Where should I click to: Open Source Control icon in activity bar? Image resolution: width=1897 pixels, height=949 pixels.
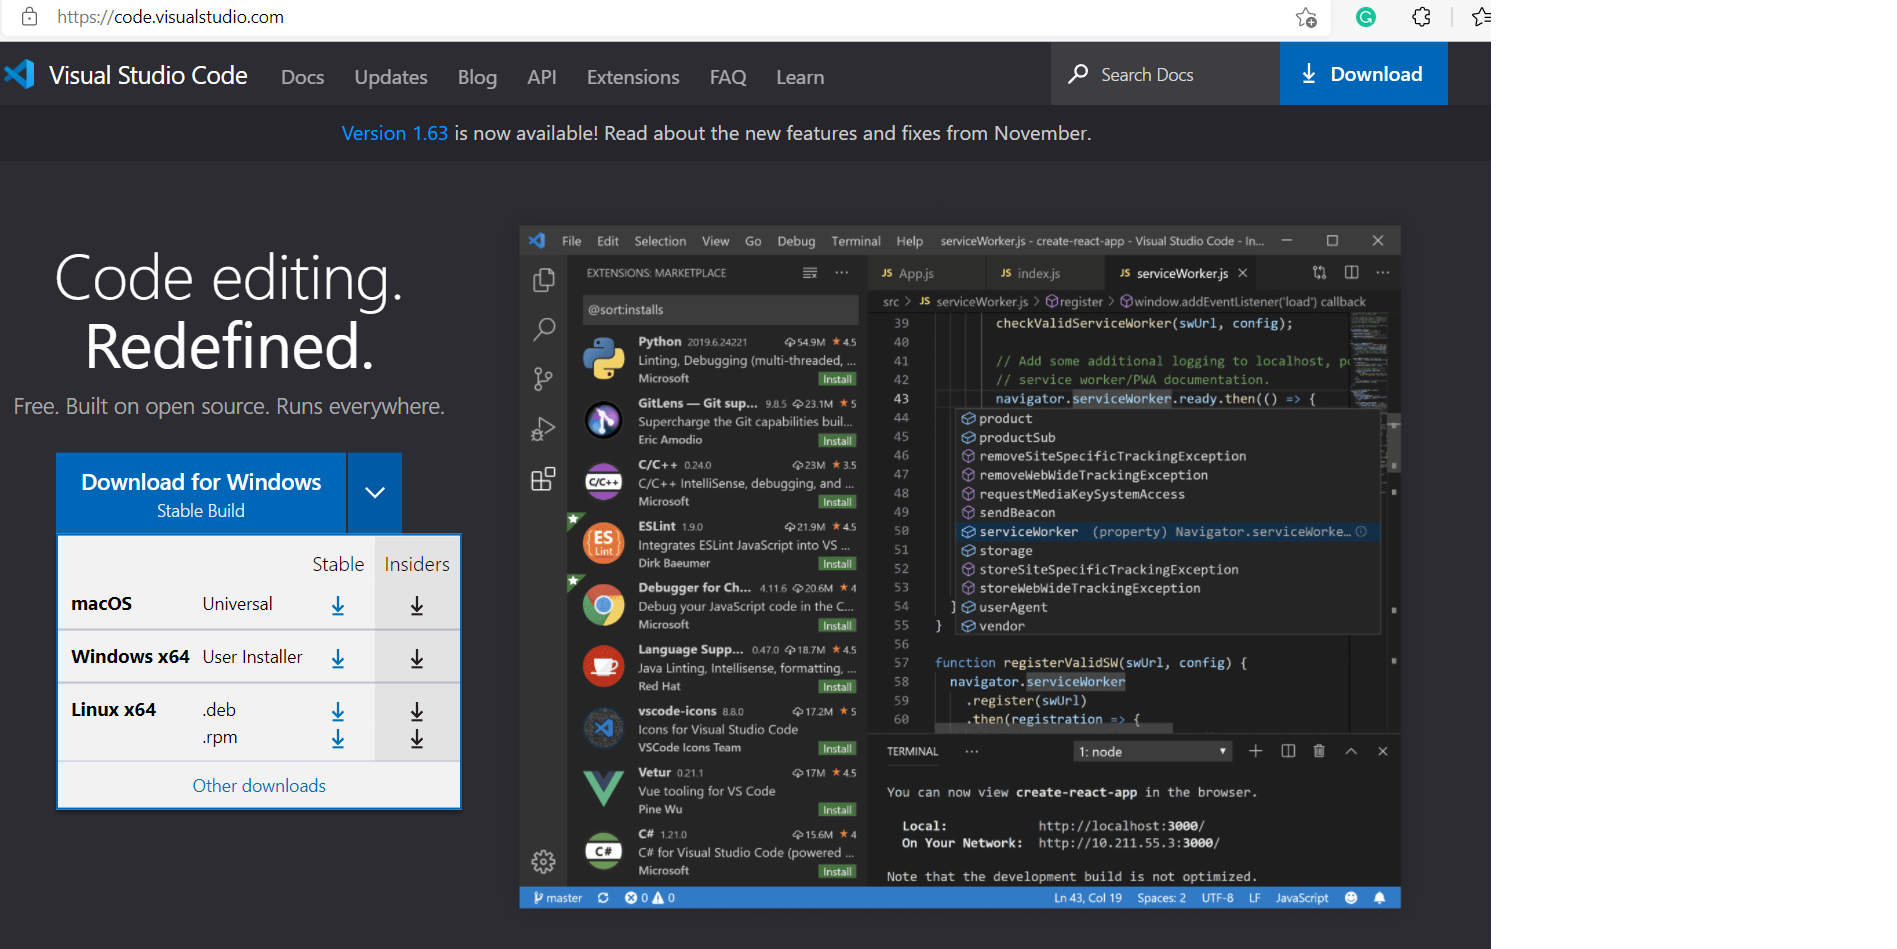coord(543,379)
